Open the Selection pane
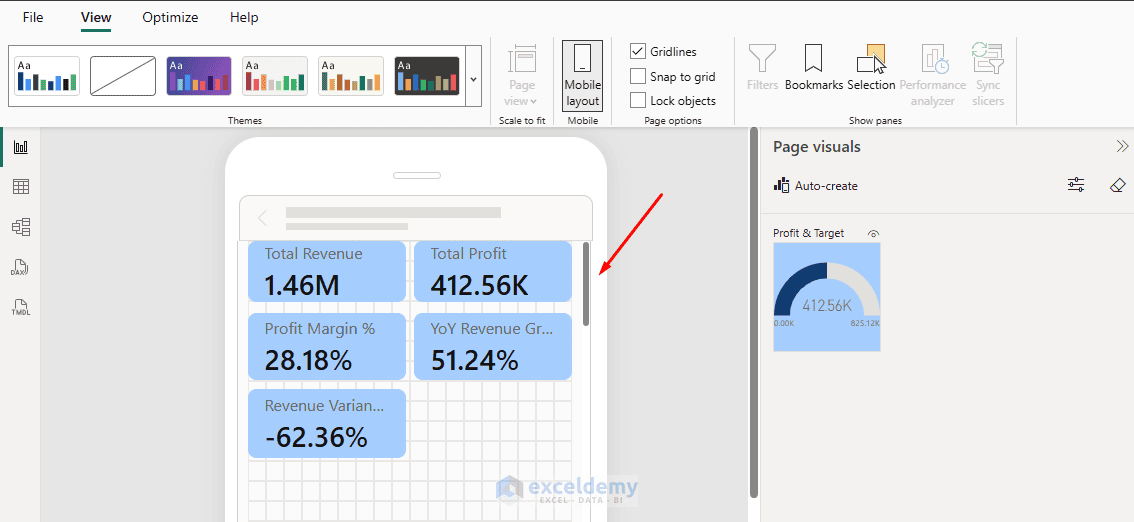The width and height of the screenshot is (1134, 522). point(871,67)
